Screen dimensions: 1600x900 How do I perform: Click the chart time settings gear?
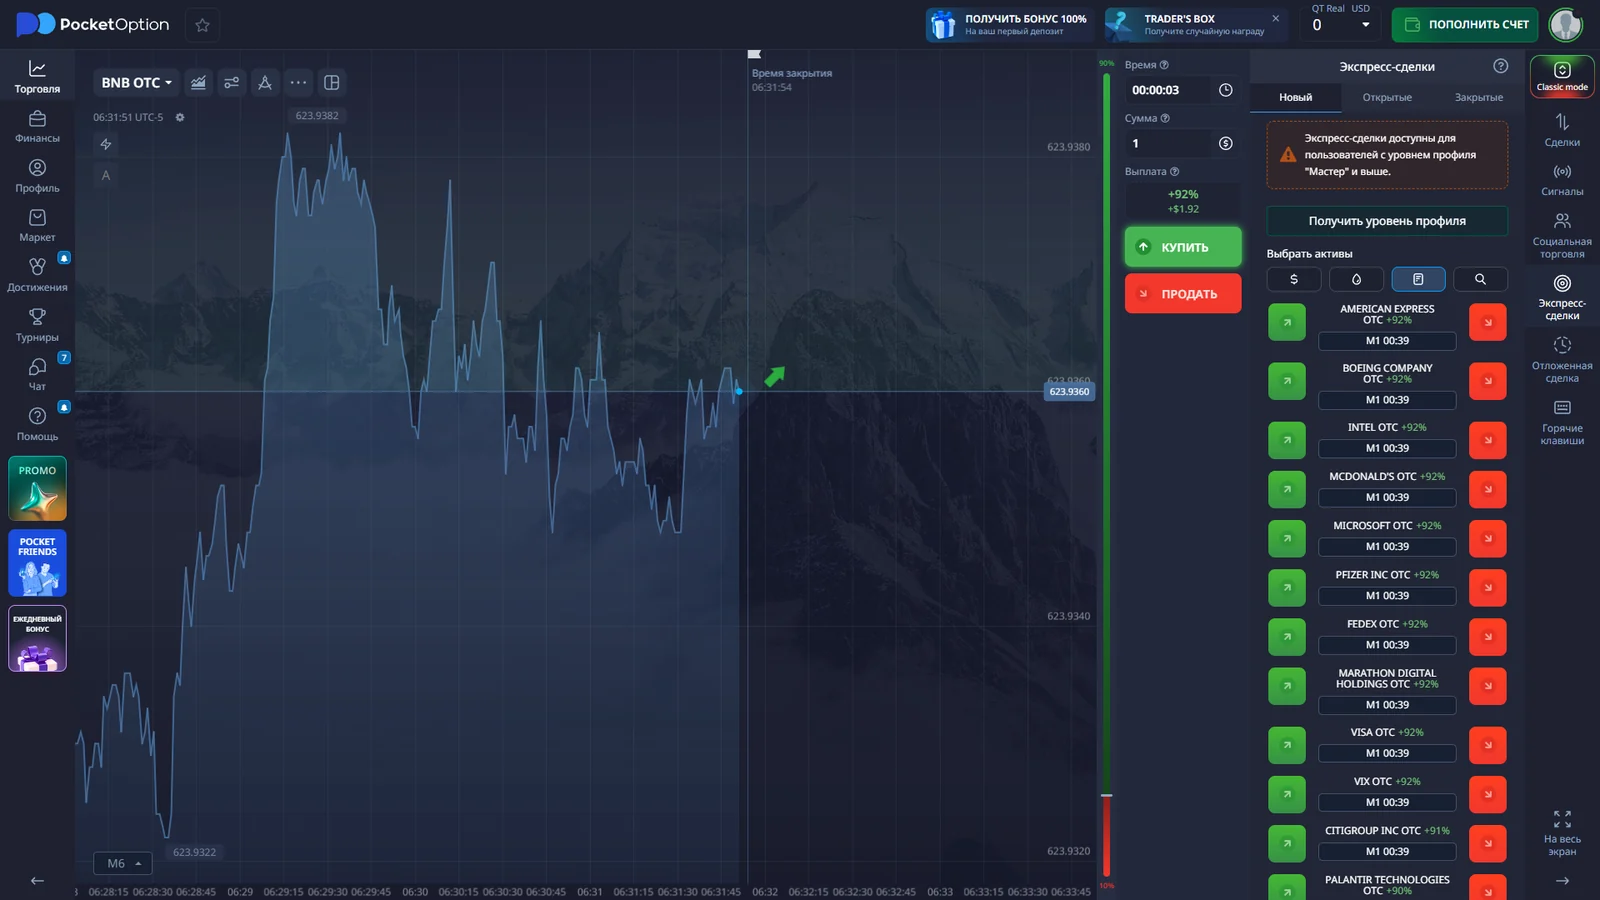[180, 117]
